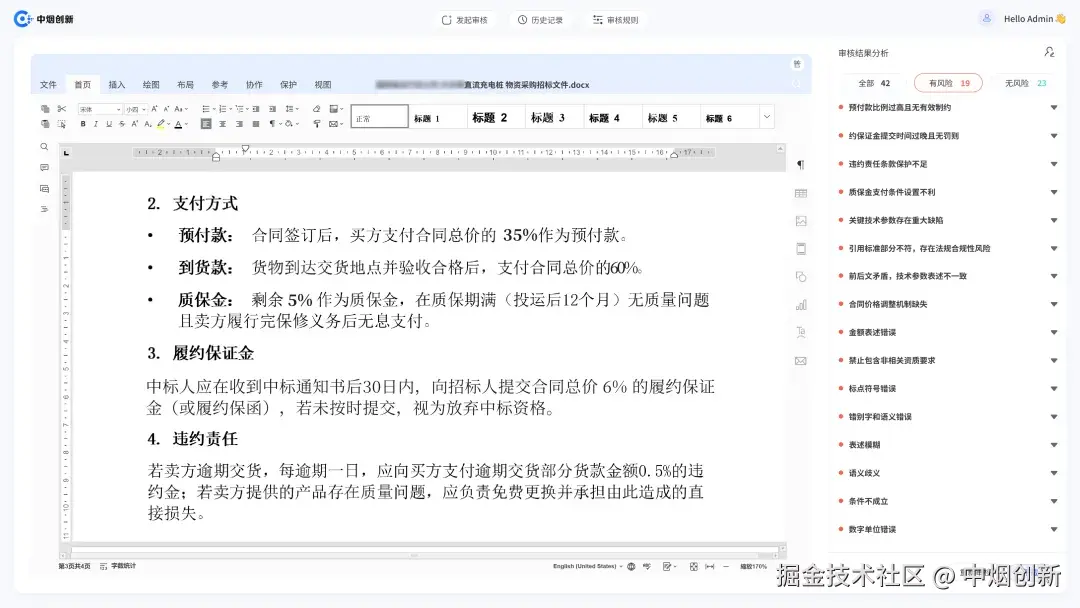1080x608 pixels.
Task: Toggle strikethrough formatting
Action: (122, 124)
